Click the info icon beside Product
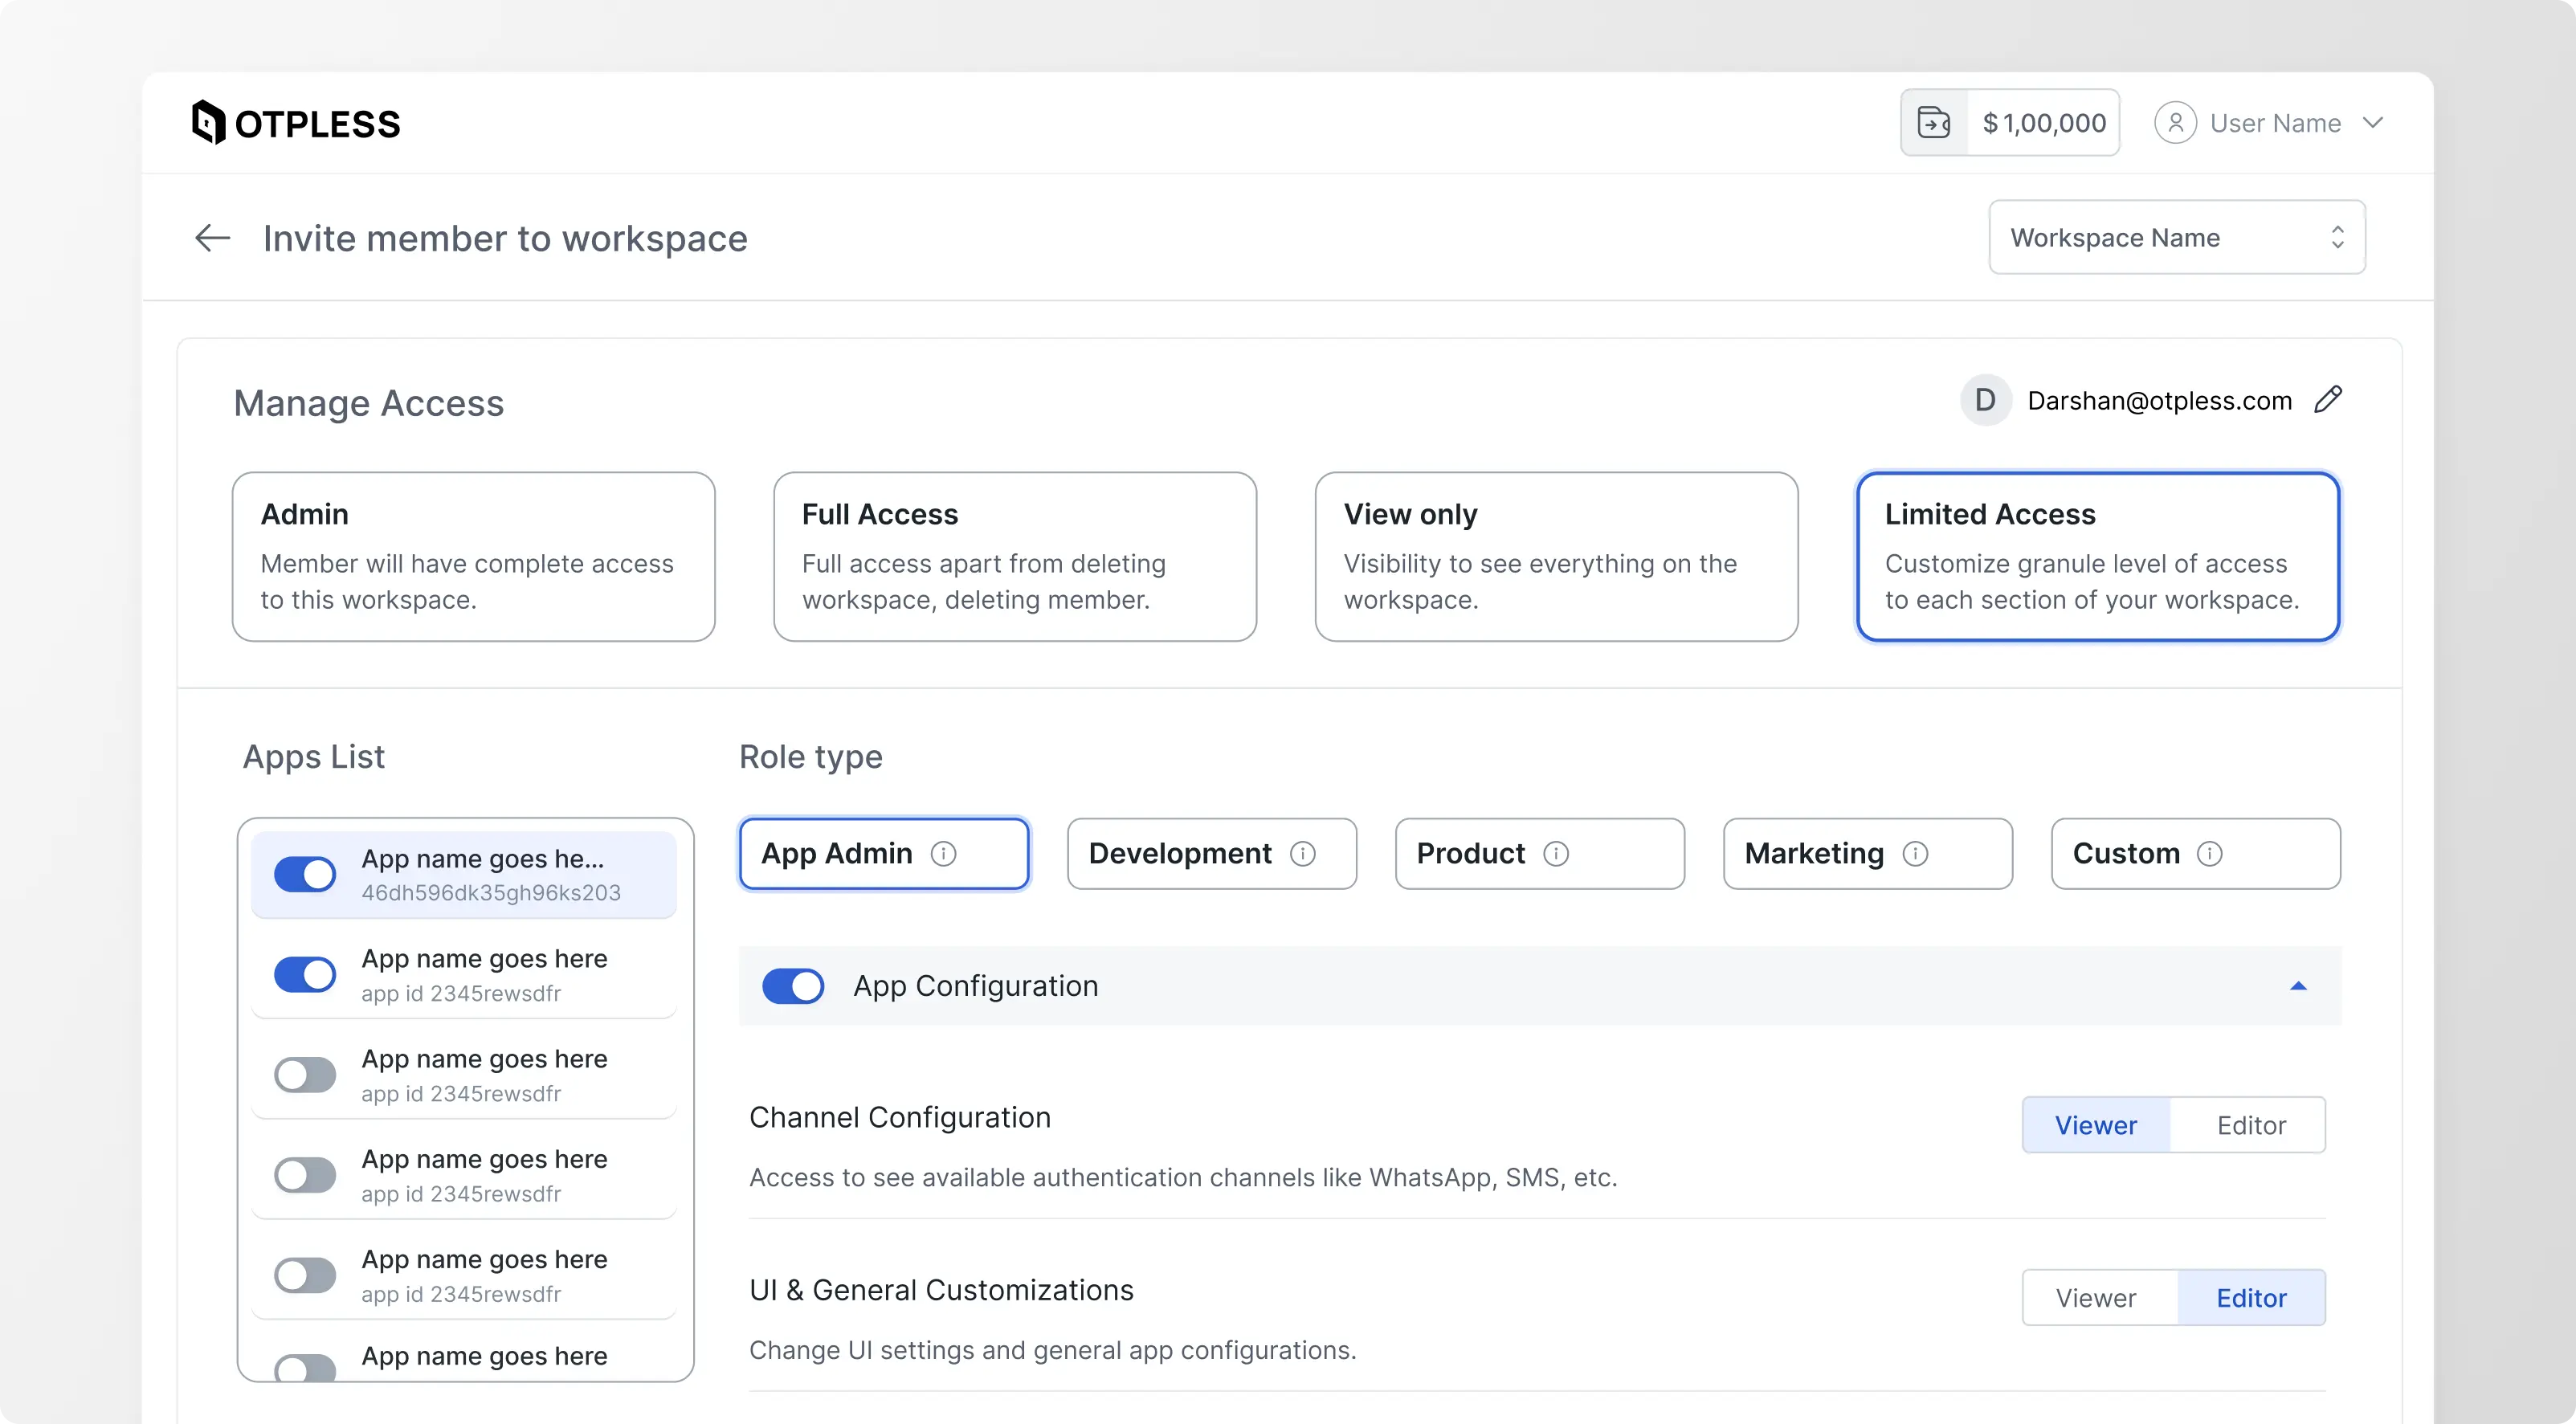Screen dimensions: 2576x1424 (x=1556, y=854)
